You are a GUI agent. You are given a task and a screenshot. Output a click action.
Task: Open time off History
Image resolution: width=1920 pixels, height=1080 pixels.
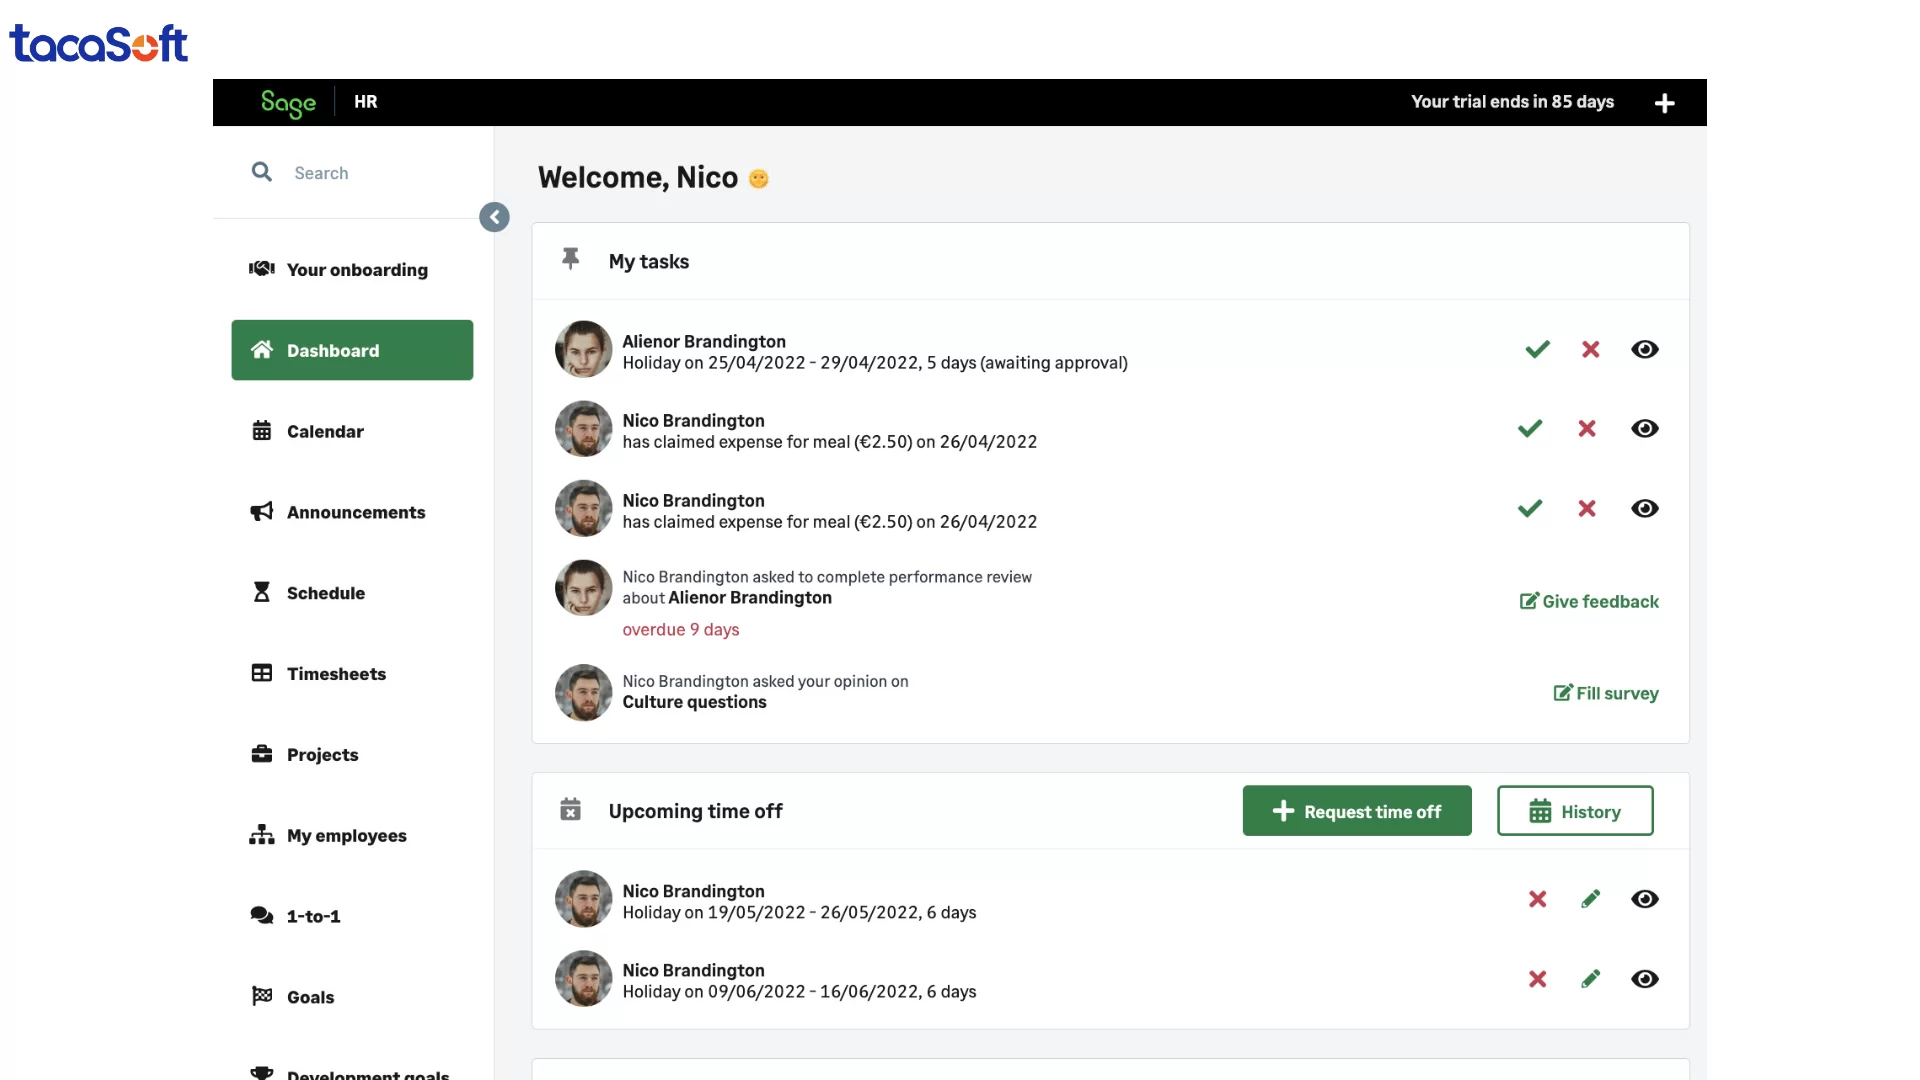click(x=1574, y=811)
